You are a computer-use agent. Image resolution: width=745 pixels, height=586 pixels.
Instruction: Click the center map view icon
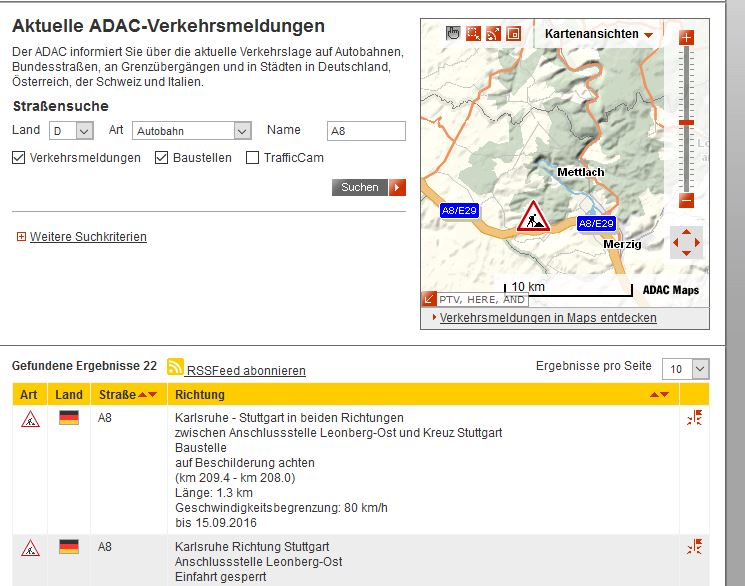(513, 33)
